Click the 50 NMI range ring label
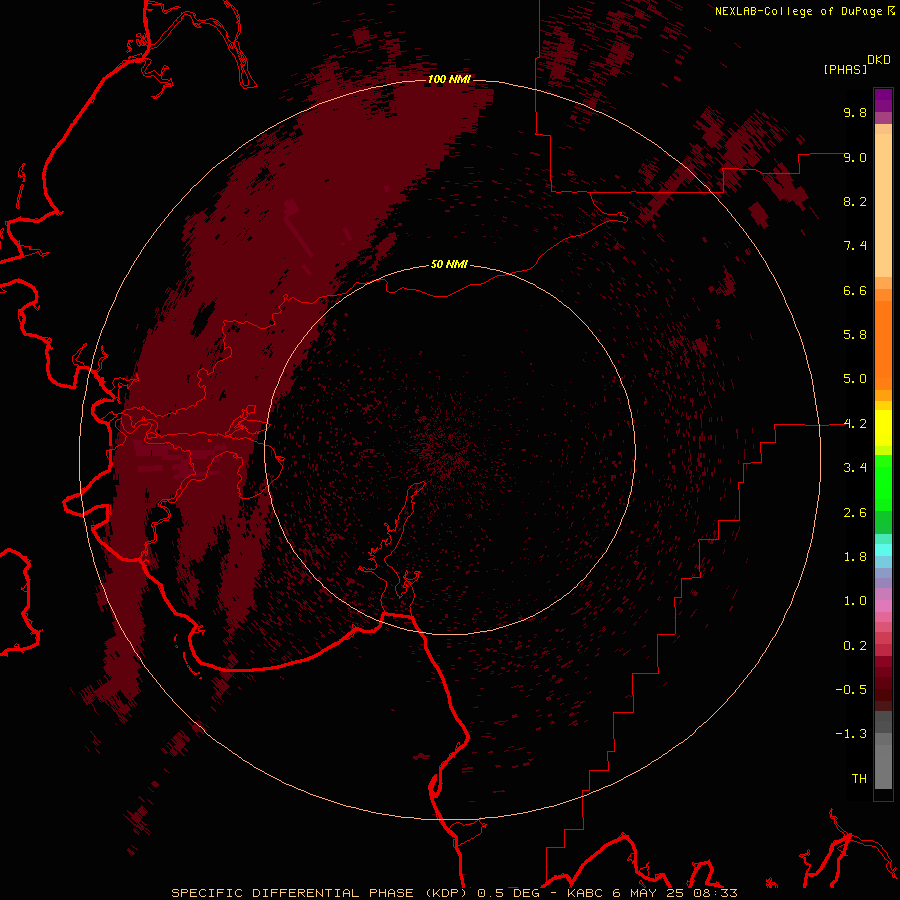Viewport: 900px width, 900px height. [x=449, y=264]
